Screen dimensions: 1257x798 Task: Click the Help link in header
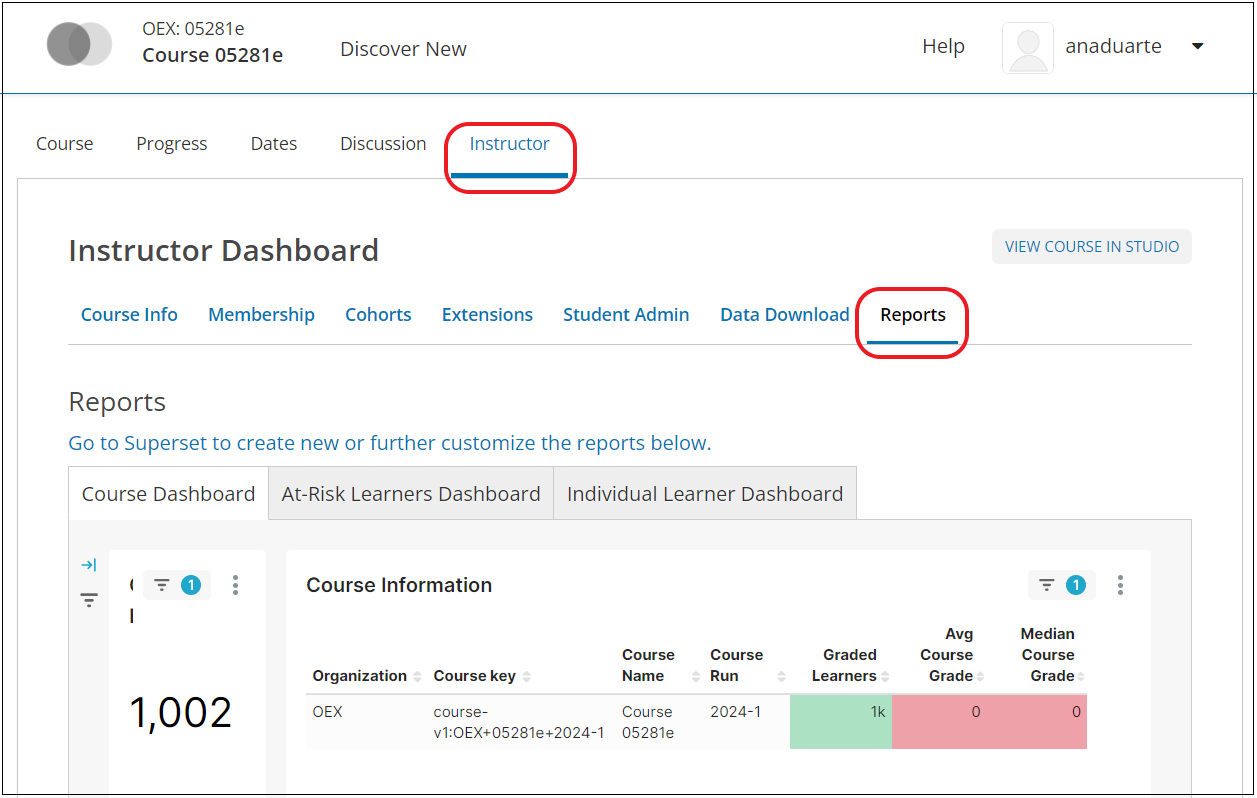click(943, 46)
